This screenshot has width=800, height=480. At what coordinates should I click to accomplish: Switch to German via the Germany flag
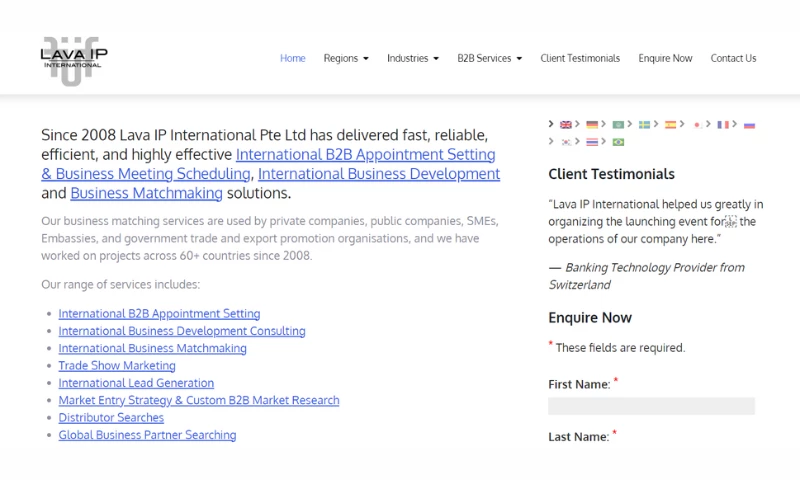(592, 125)
